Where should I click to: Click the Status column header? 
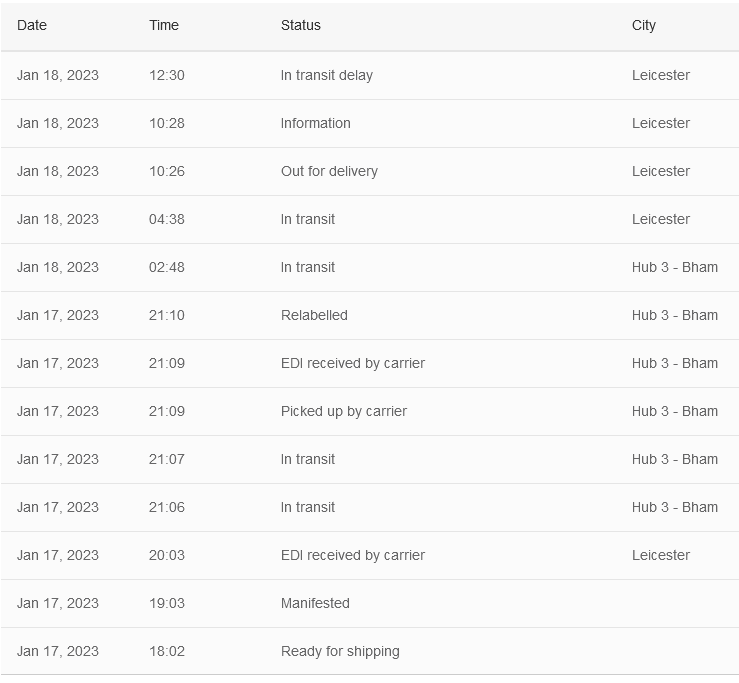301,25
